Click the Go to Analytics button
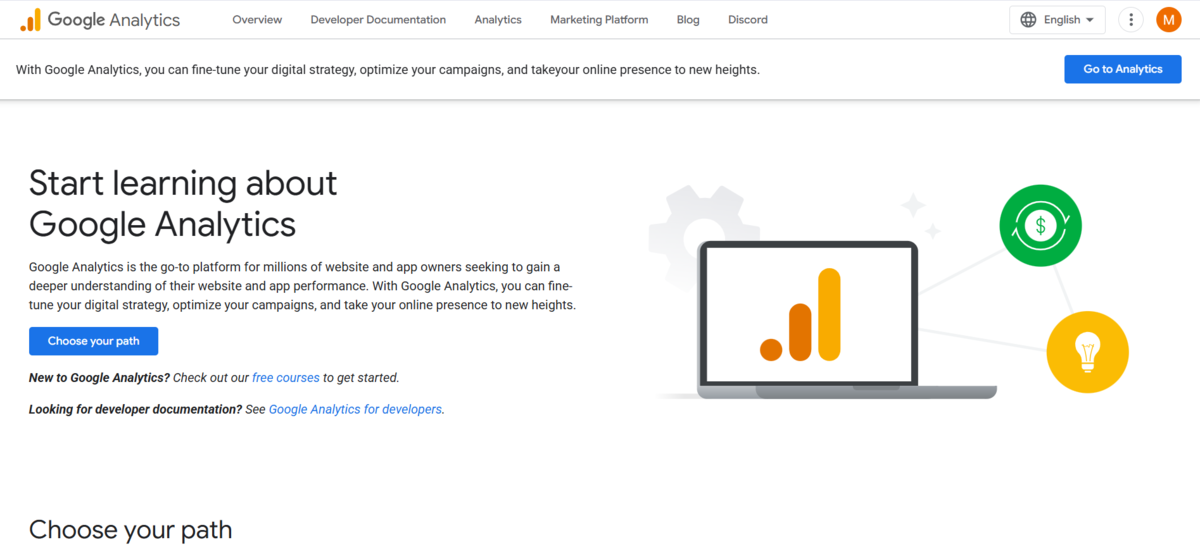This screenshot has height=554, width=1200. pyautogui.click(x=1123, y=69)
